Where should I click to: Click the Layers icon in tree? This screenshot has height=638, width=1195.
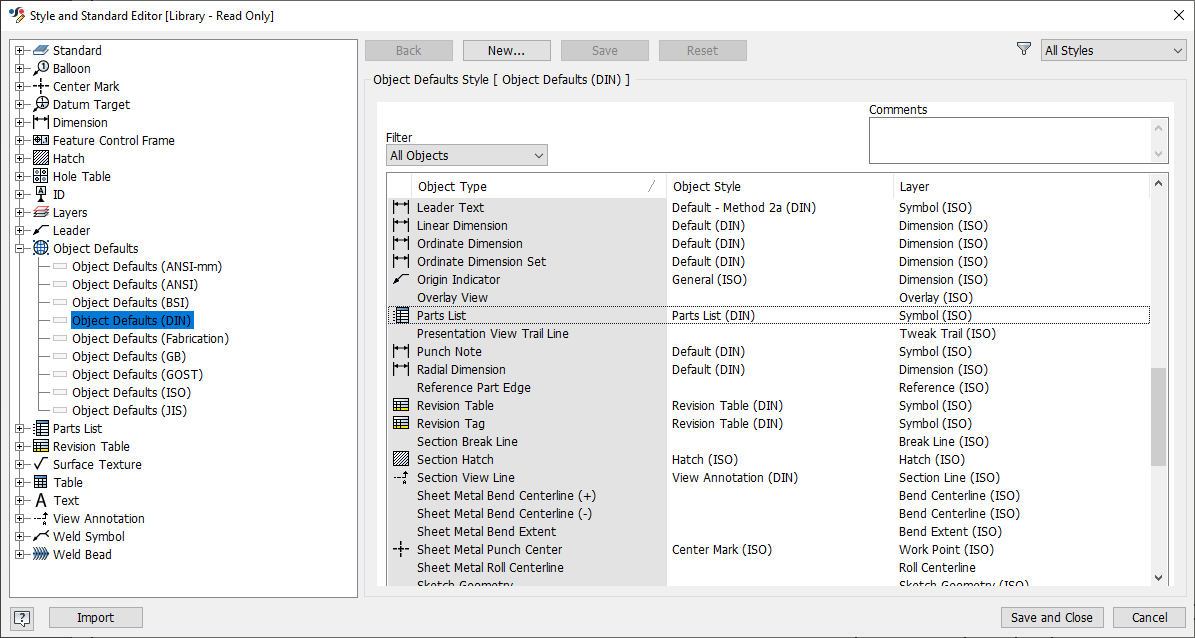(x=41, y=213)
